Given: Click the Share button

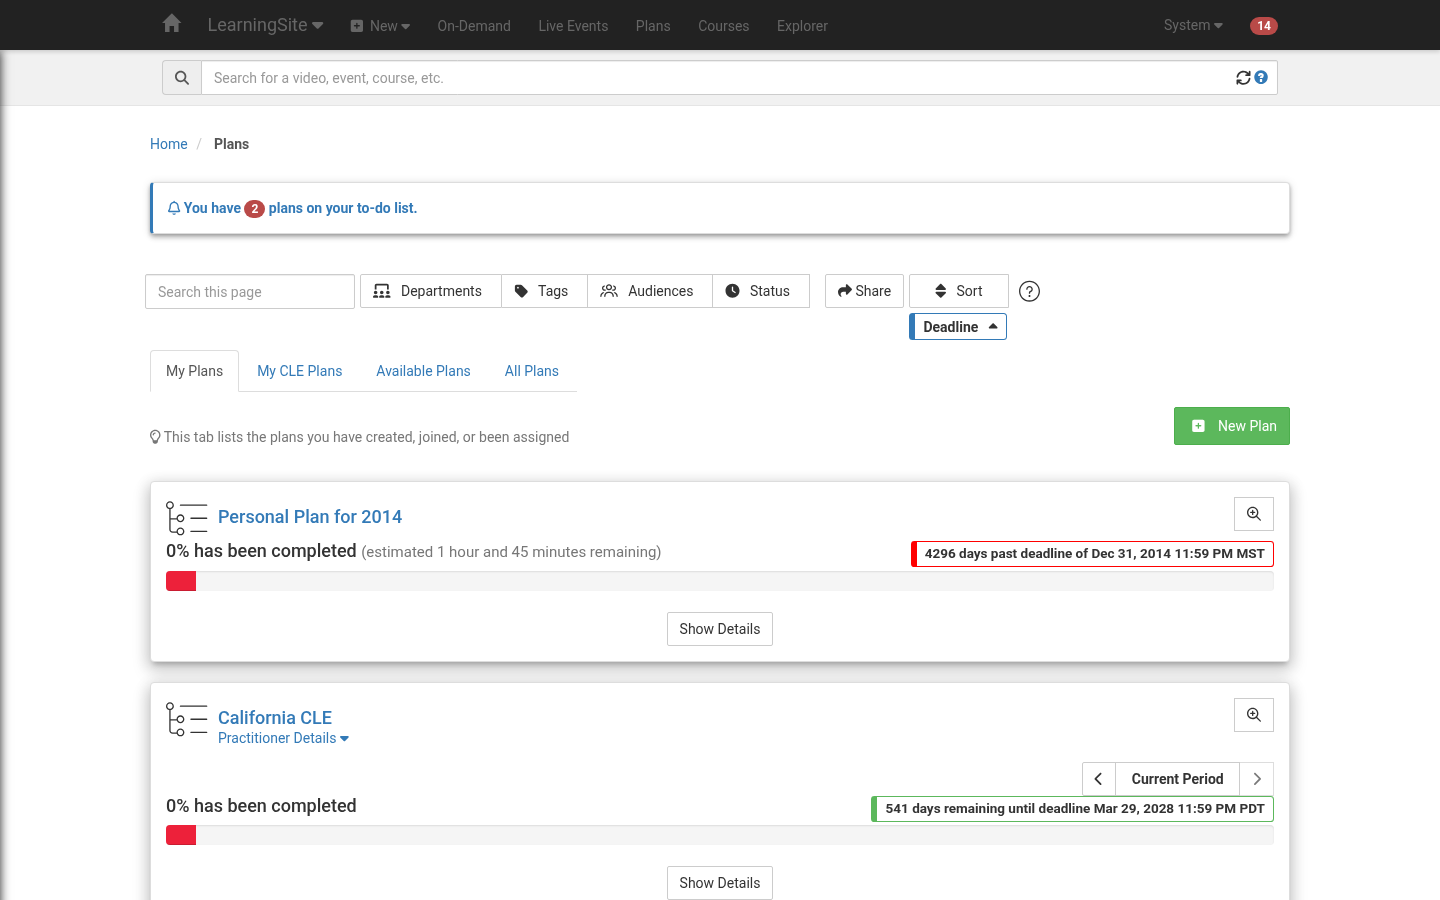Looking at the screenshot, I should tap(865, 291).
